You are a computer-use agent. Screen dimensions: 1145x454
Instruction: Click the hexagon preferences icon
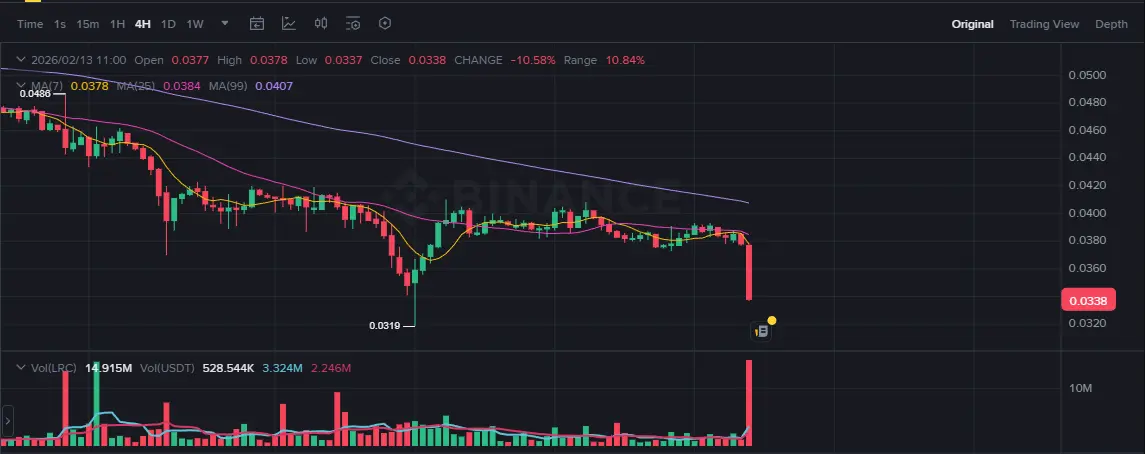tap(385, 23)
